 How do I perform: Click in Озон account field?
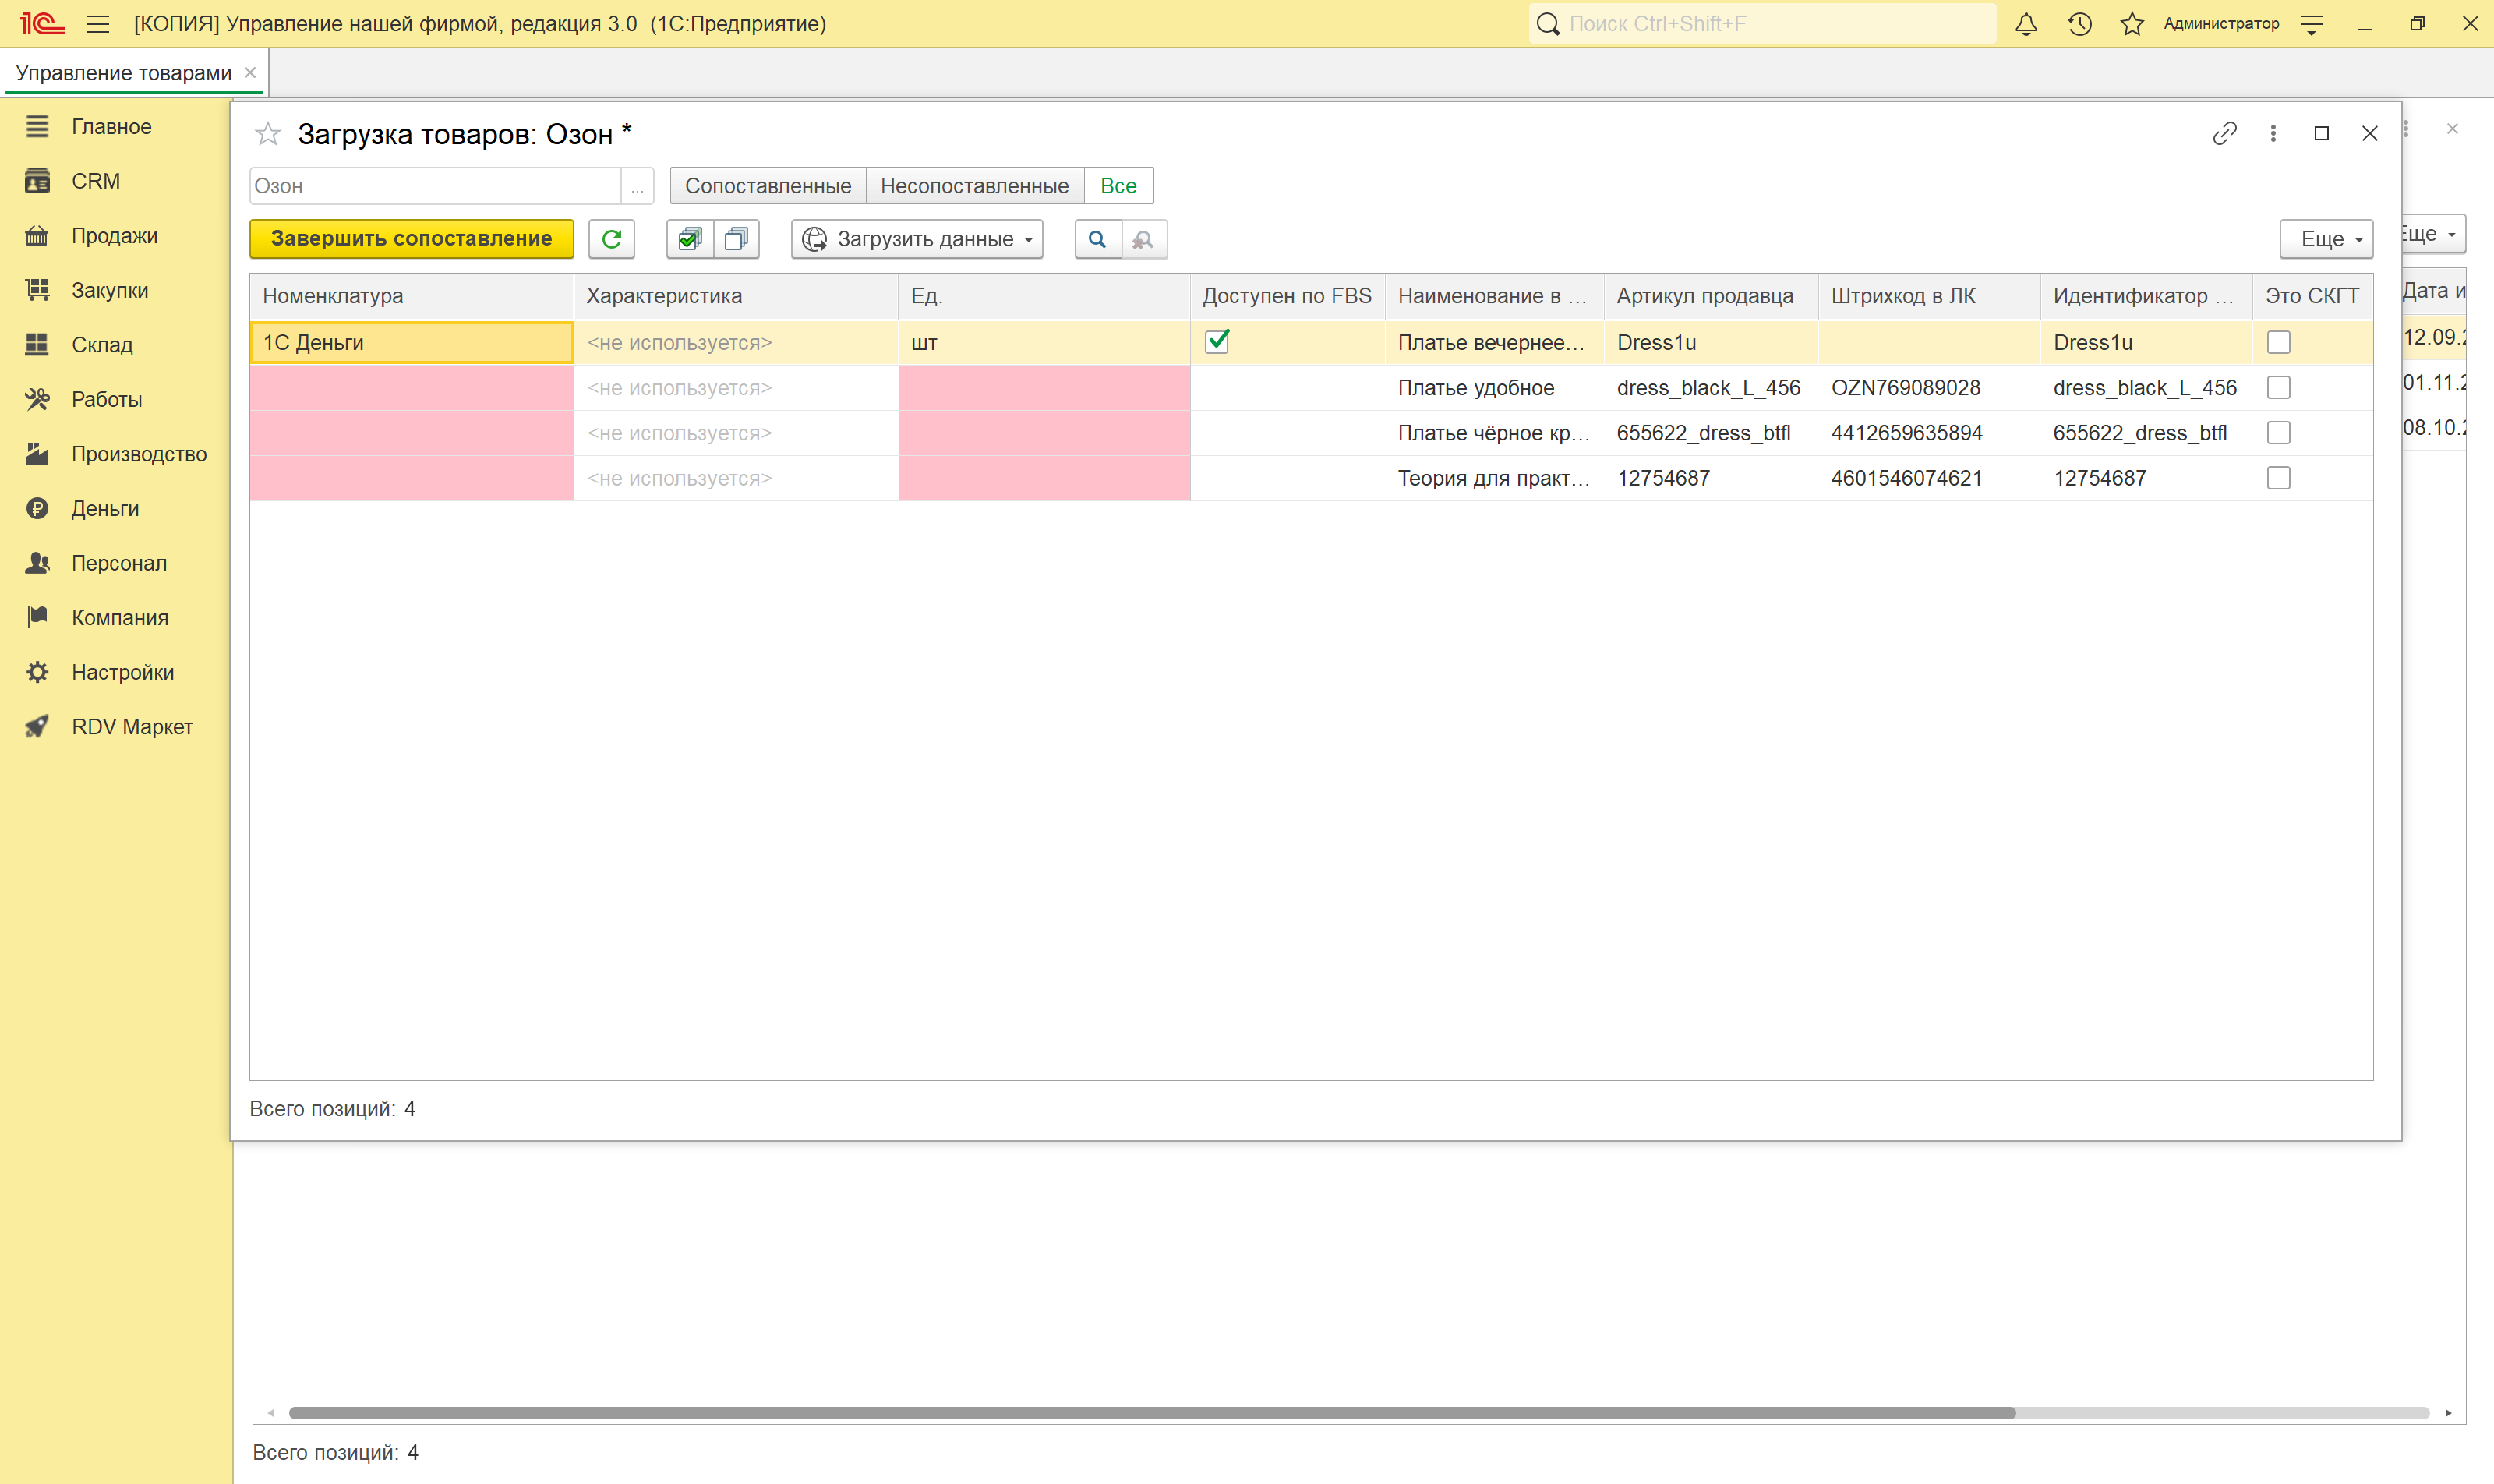click(436, 186)
